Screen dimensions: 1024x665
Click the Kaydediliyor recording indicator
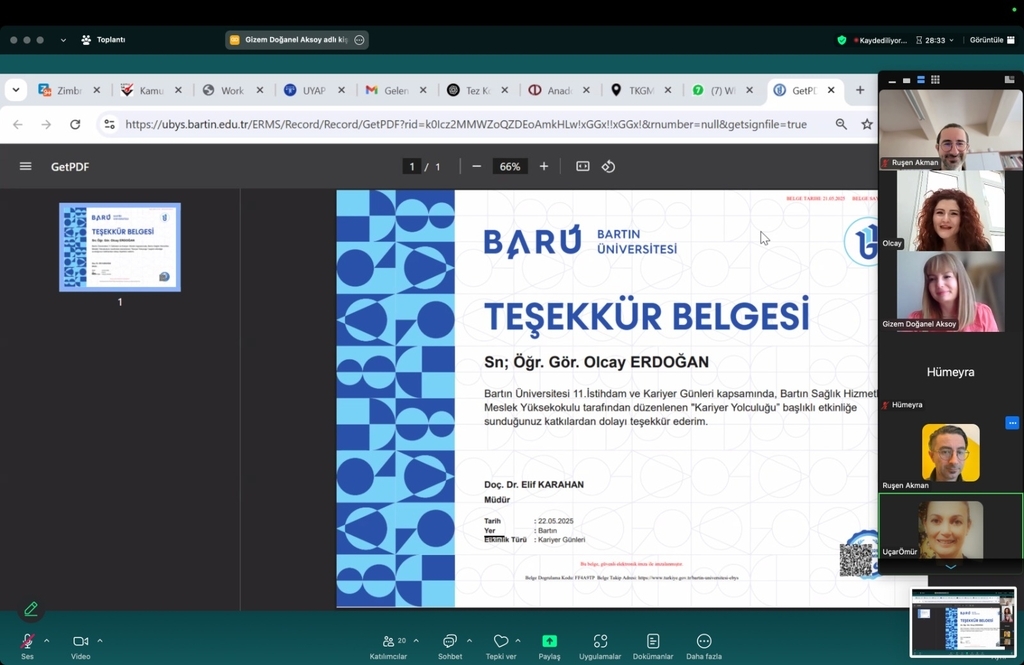880,40
